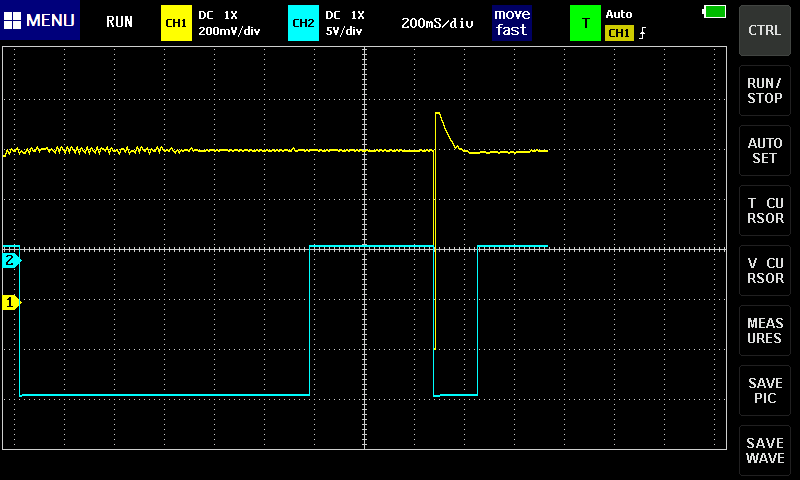Select the trigger source CH1 badge
This screenshot has width=800, height=480.
(x=619, y=33)
